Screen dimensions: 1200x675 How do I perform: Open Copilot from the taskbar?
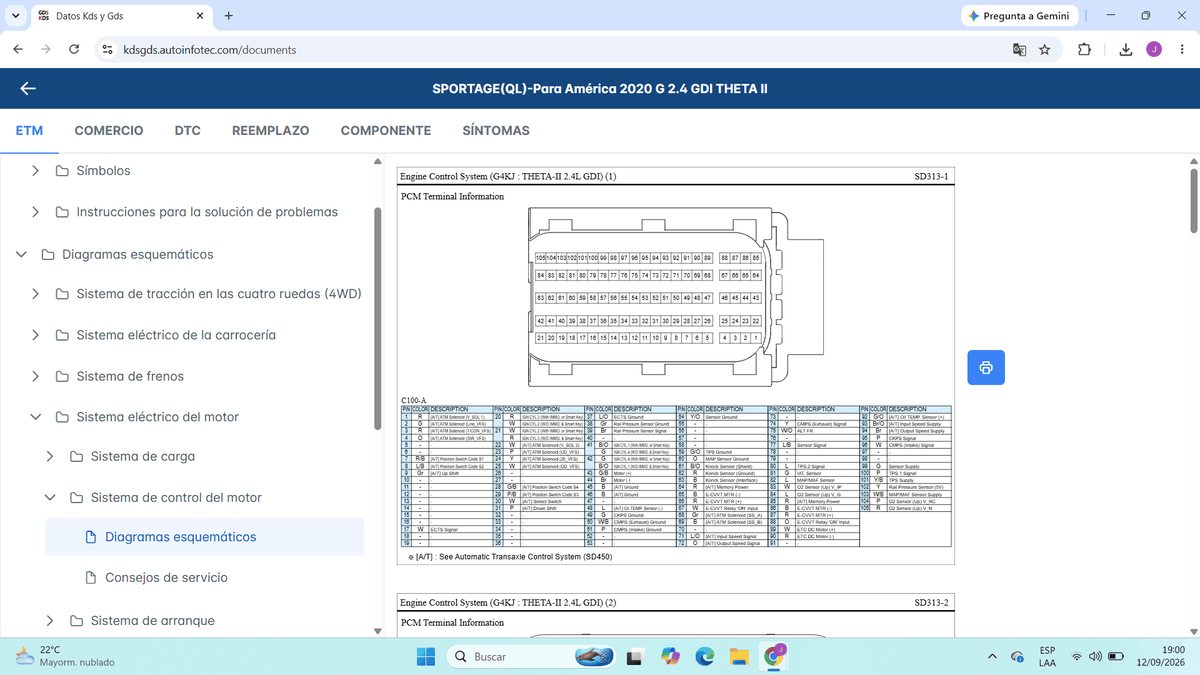670,656
